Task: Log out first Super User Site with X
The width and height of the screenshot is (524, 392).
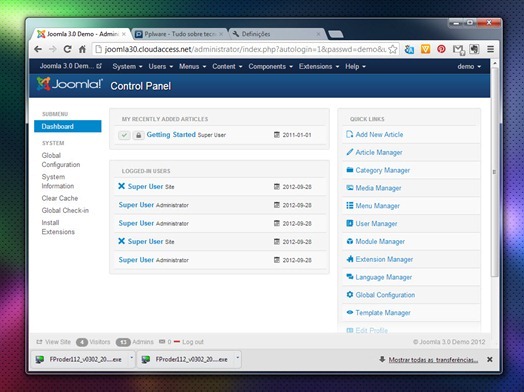Action: tap(121, 186)
